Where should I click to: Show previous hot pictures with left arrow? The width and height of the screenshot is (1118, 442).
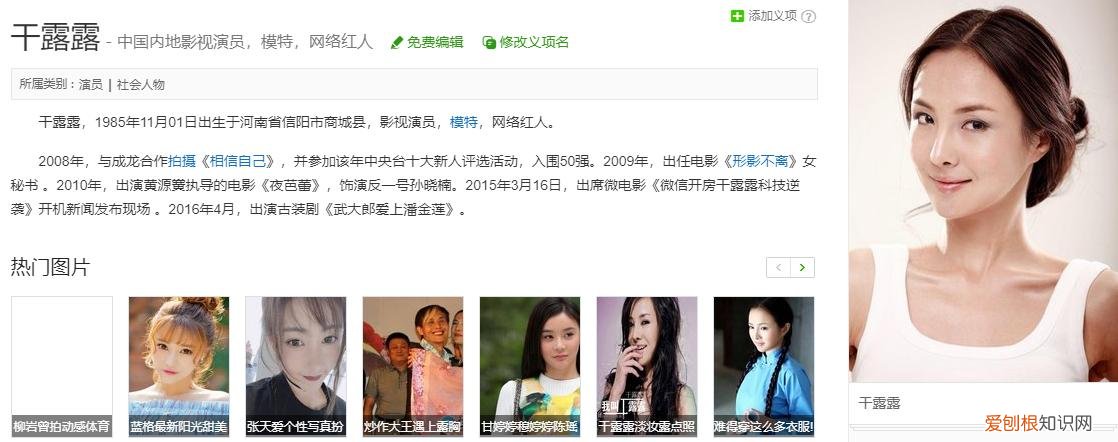pyautogui.click(x=779, y=267)
